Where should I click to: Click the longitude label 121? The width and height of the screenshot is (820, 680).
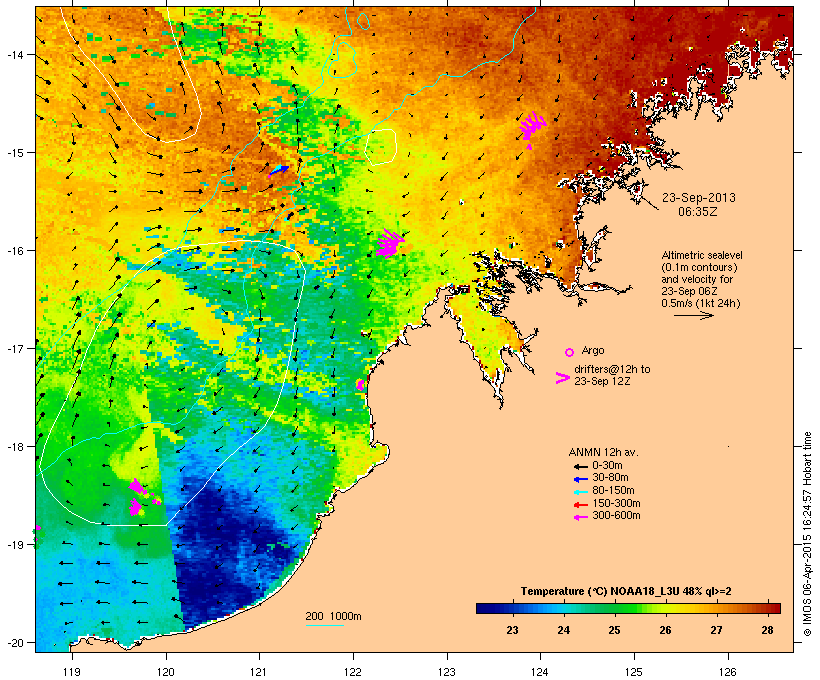[259, 672]
